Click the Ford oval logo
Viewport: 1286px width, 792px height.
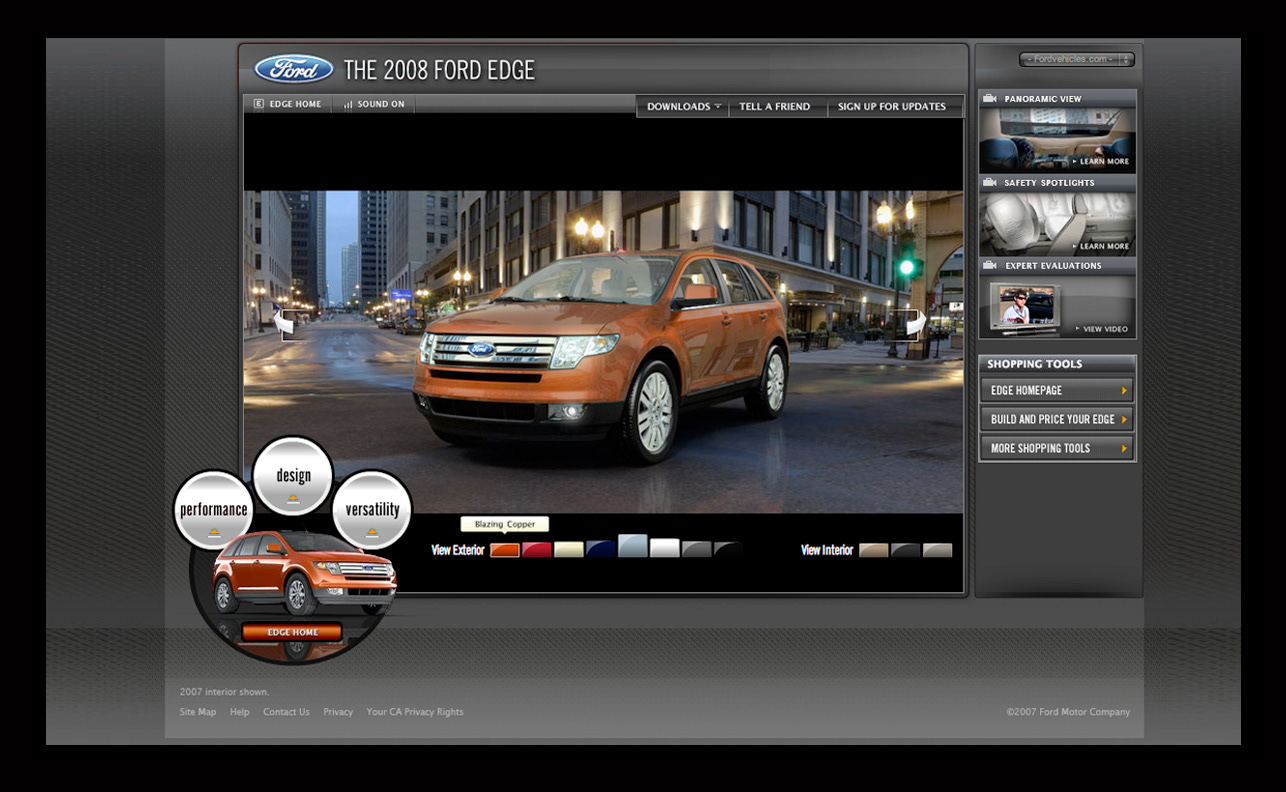pyautogui.click(x=294, y=69)
